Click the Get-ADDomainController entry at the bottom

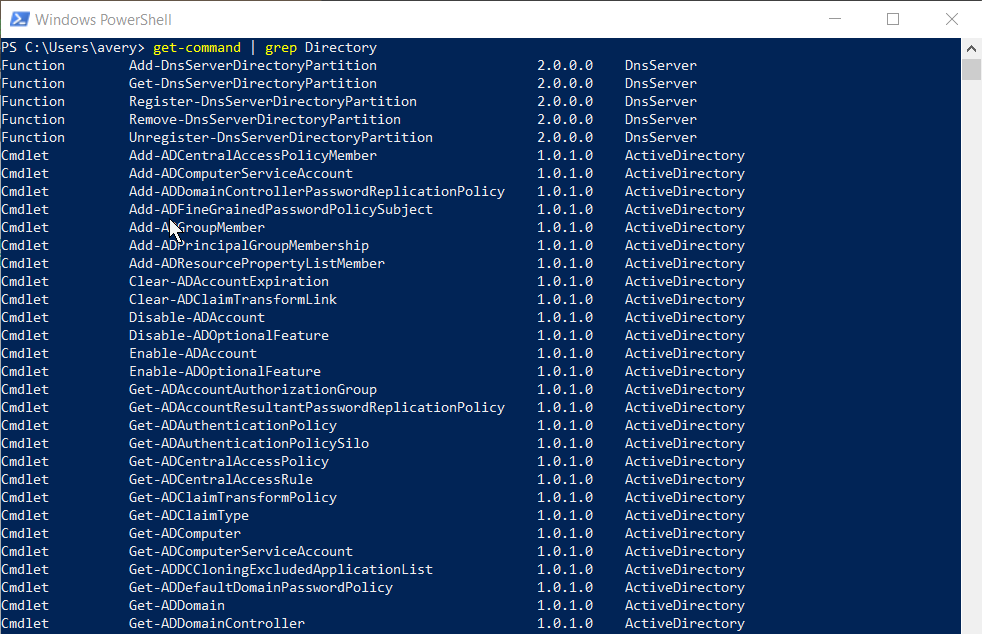pyautogui.click(x=216, y=623)
